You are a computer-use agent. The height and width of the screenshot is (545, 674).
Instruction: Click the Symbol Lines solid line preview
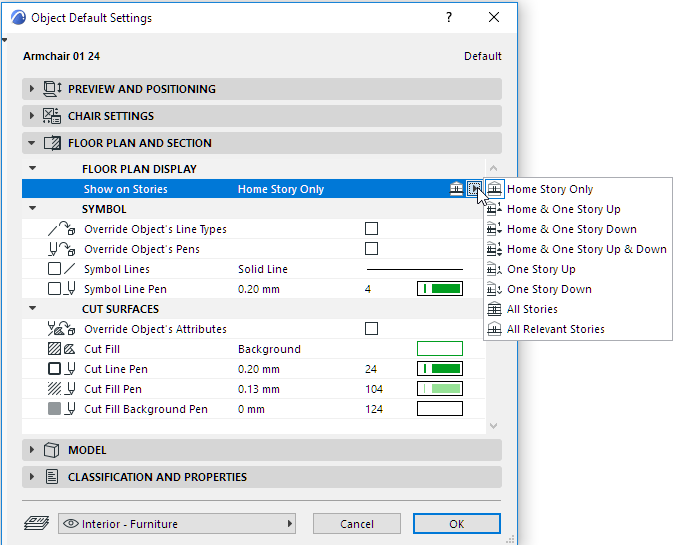coord(415,269)
